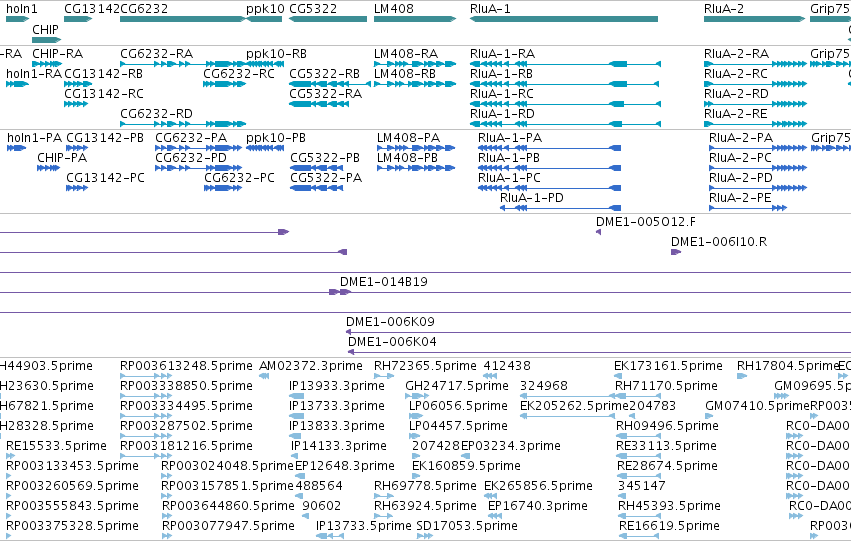This screenshot has width=851, height=541.
Task: Select protein CG6232-PD
Action: coord(199,168)
